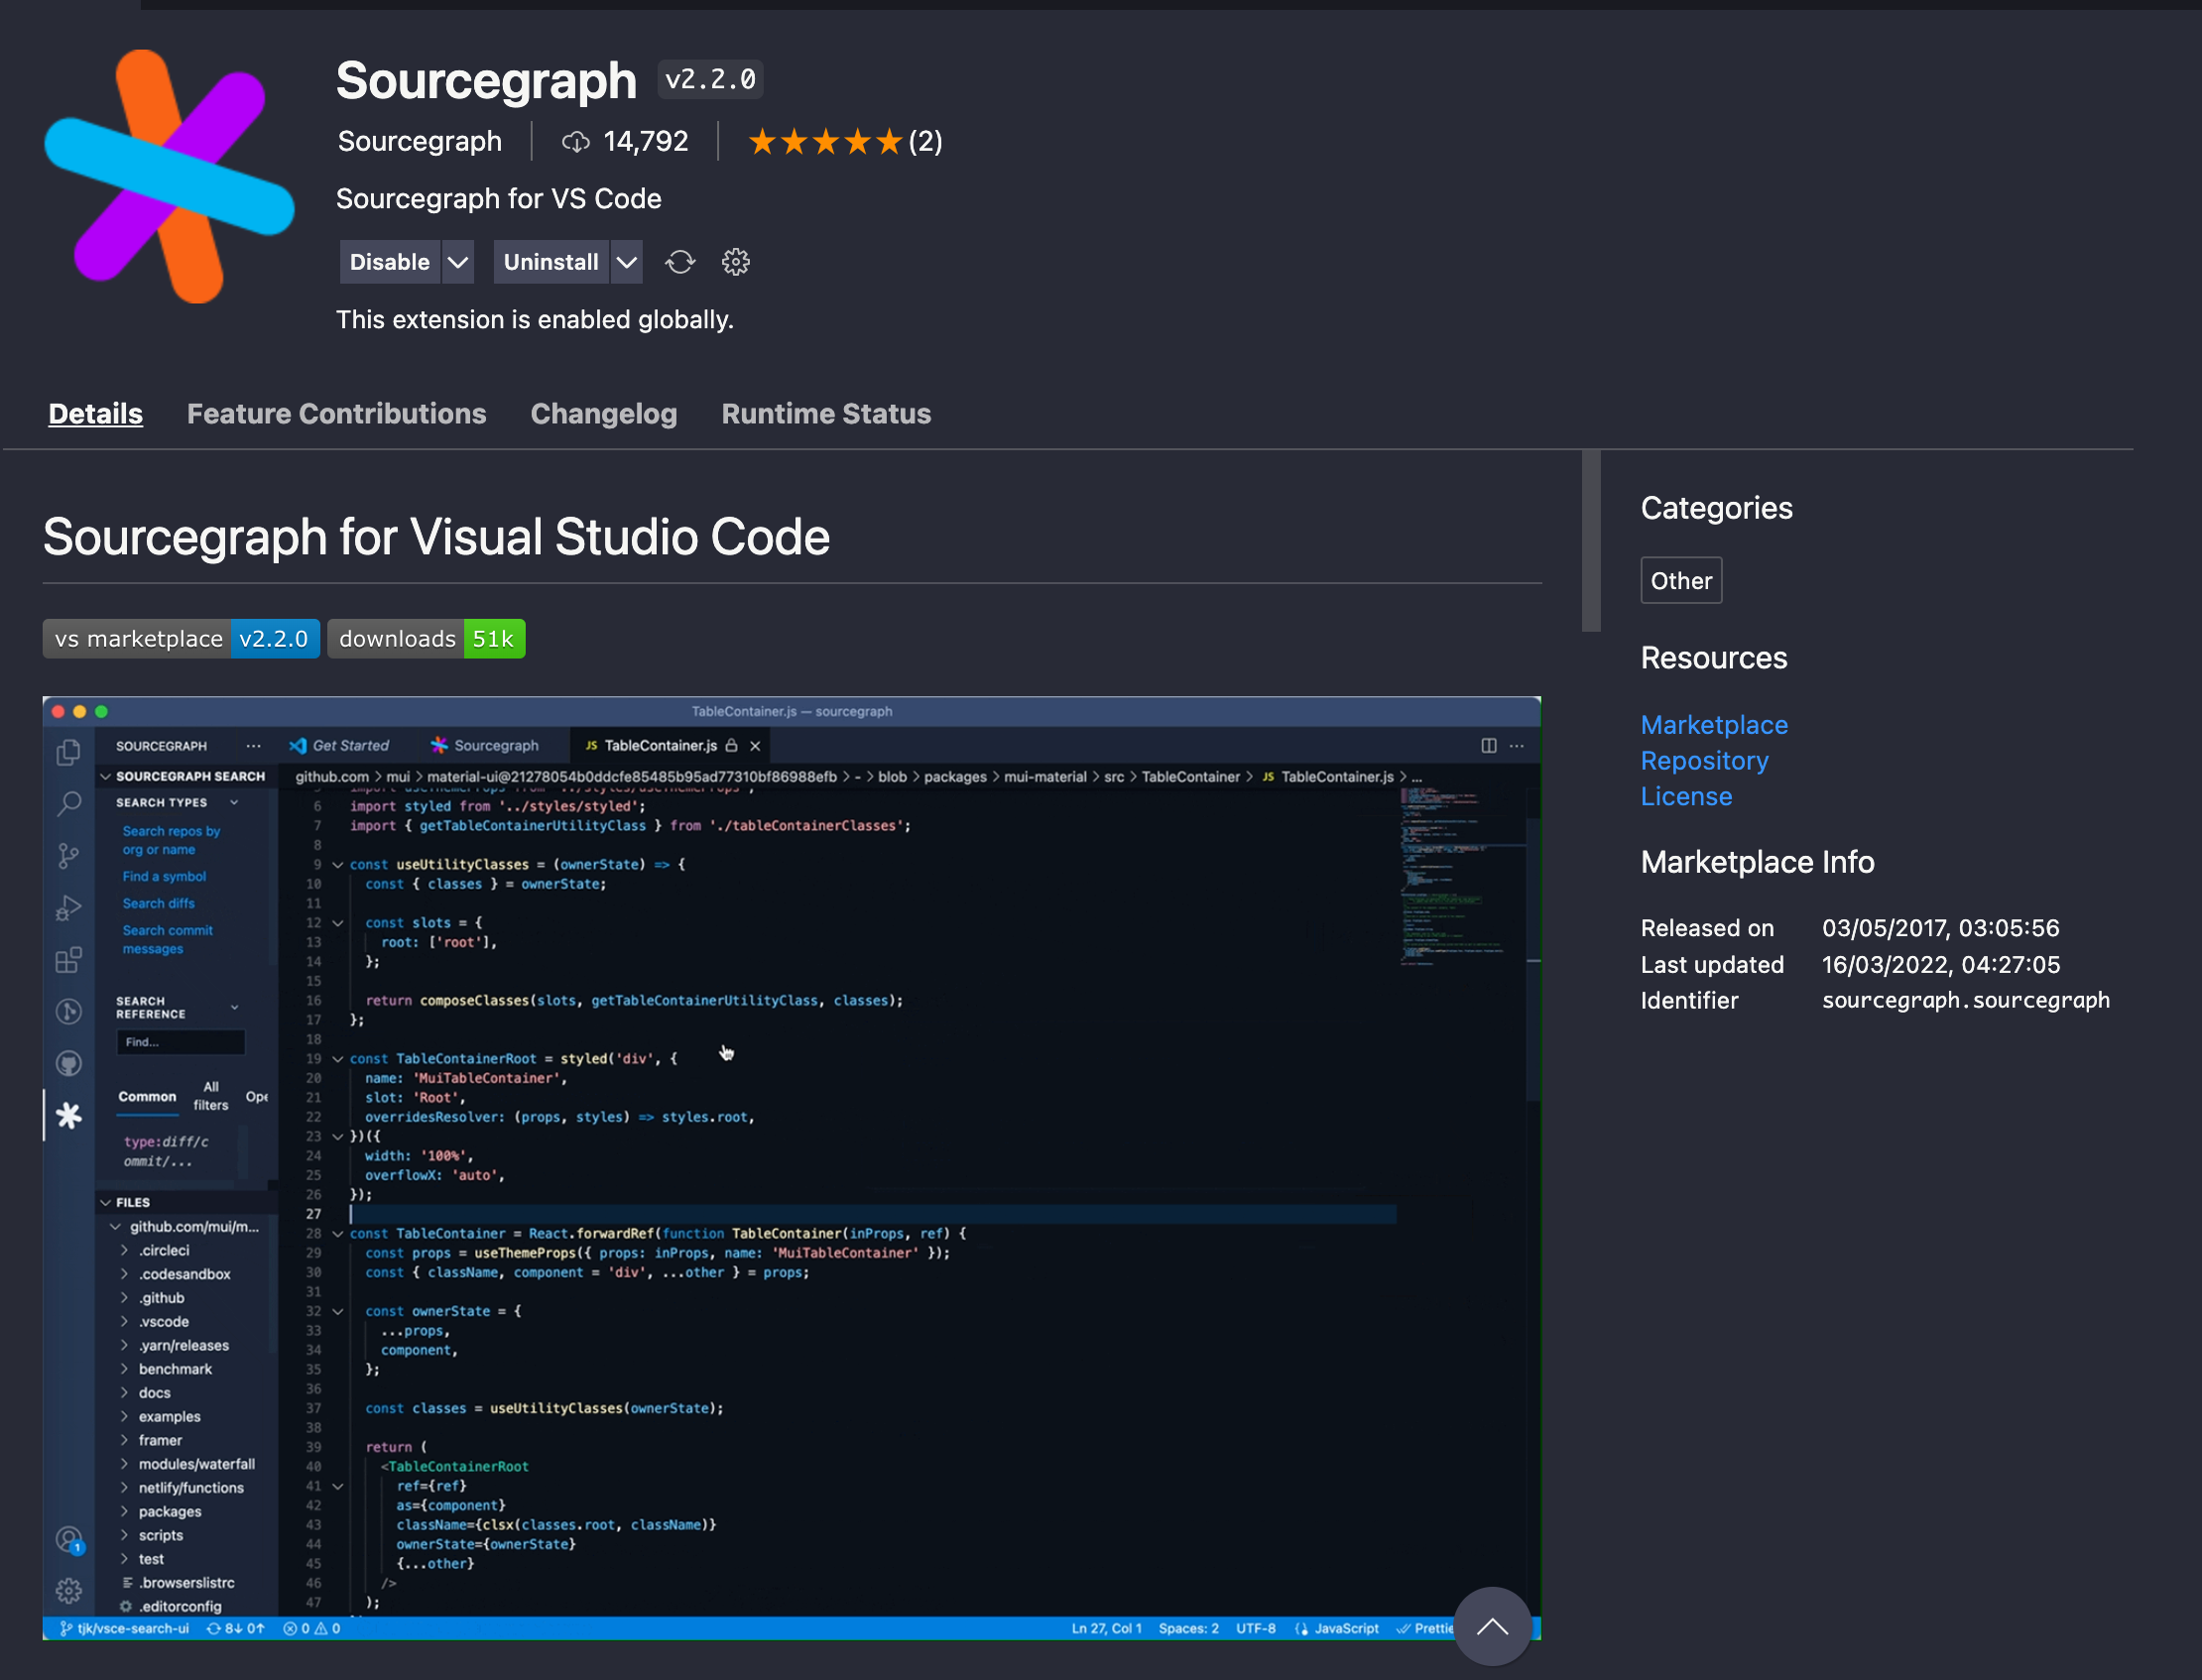2202x1680 pixels.
Task: Click the downloads 51k badge
Action: (426, 639)
